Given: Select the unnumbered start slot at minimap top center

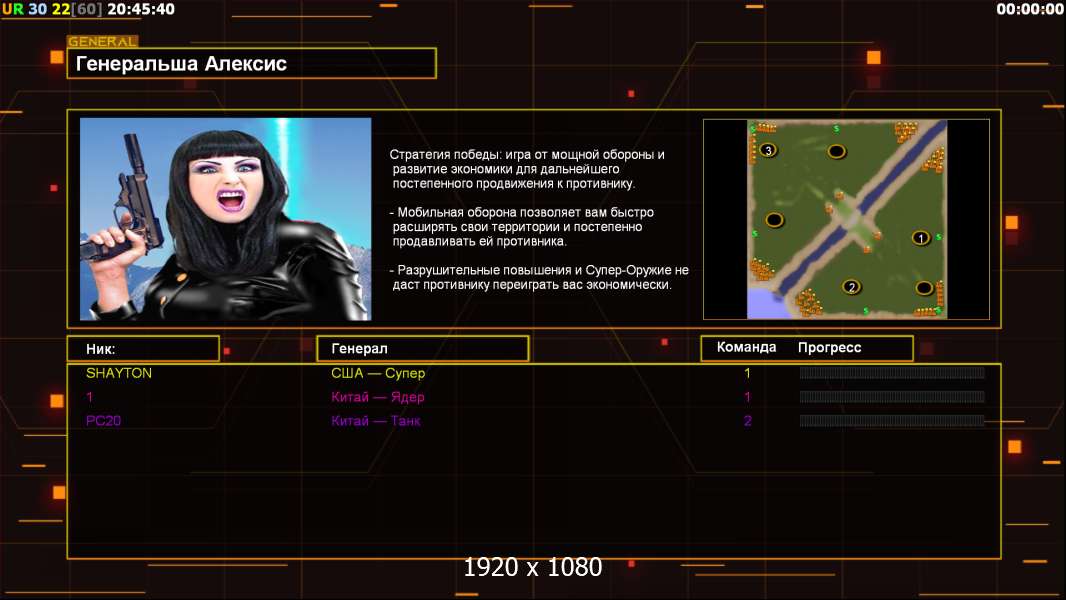Looking at the screenshot, I should click(836, 151).
